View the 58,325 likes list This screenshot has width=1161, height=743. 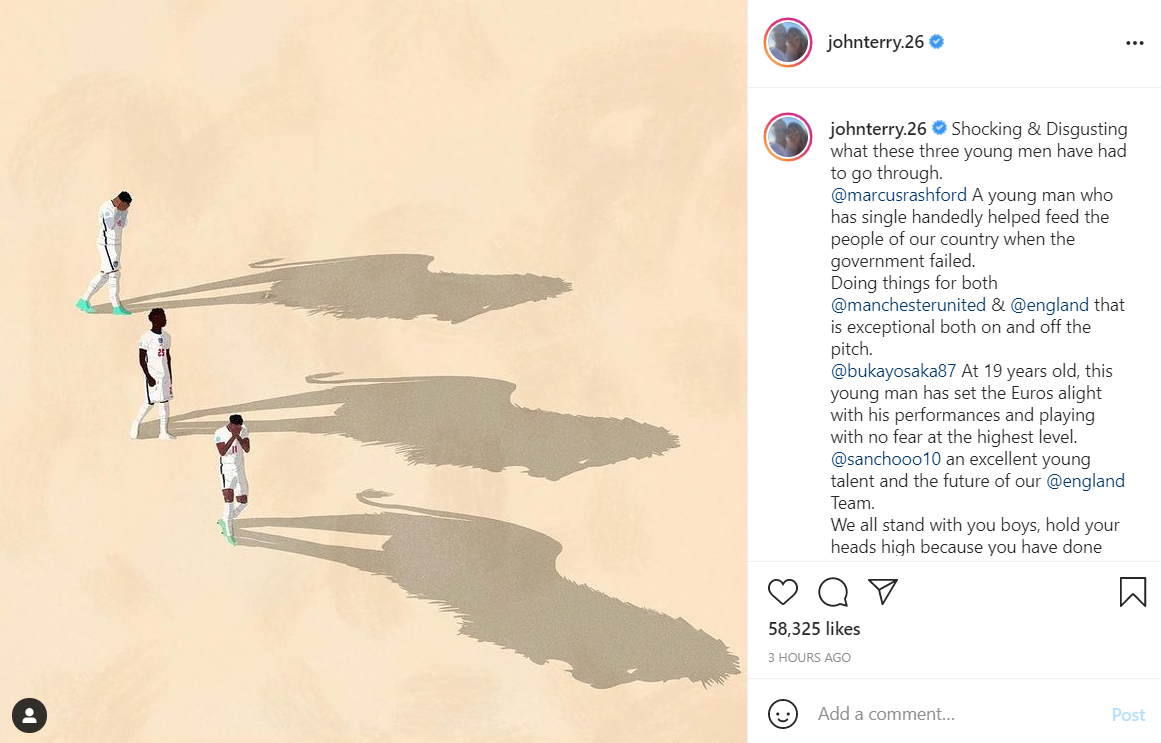pyautogui.click(x=814, y=629)
